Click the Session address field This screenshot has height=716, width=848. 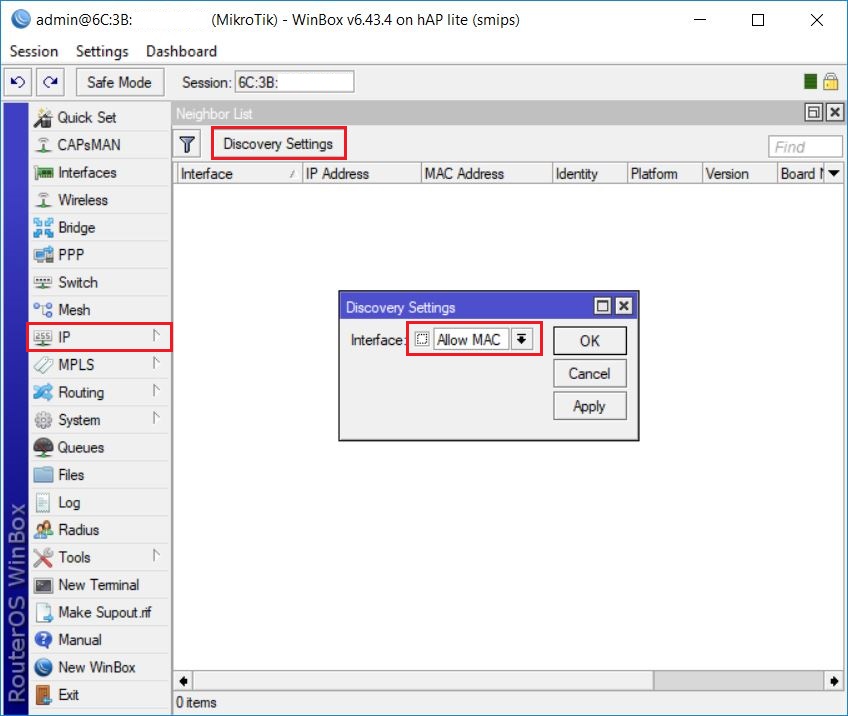coord(294,82)
